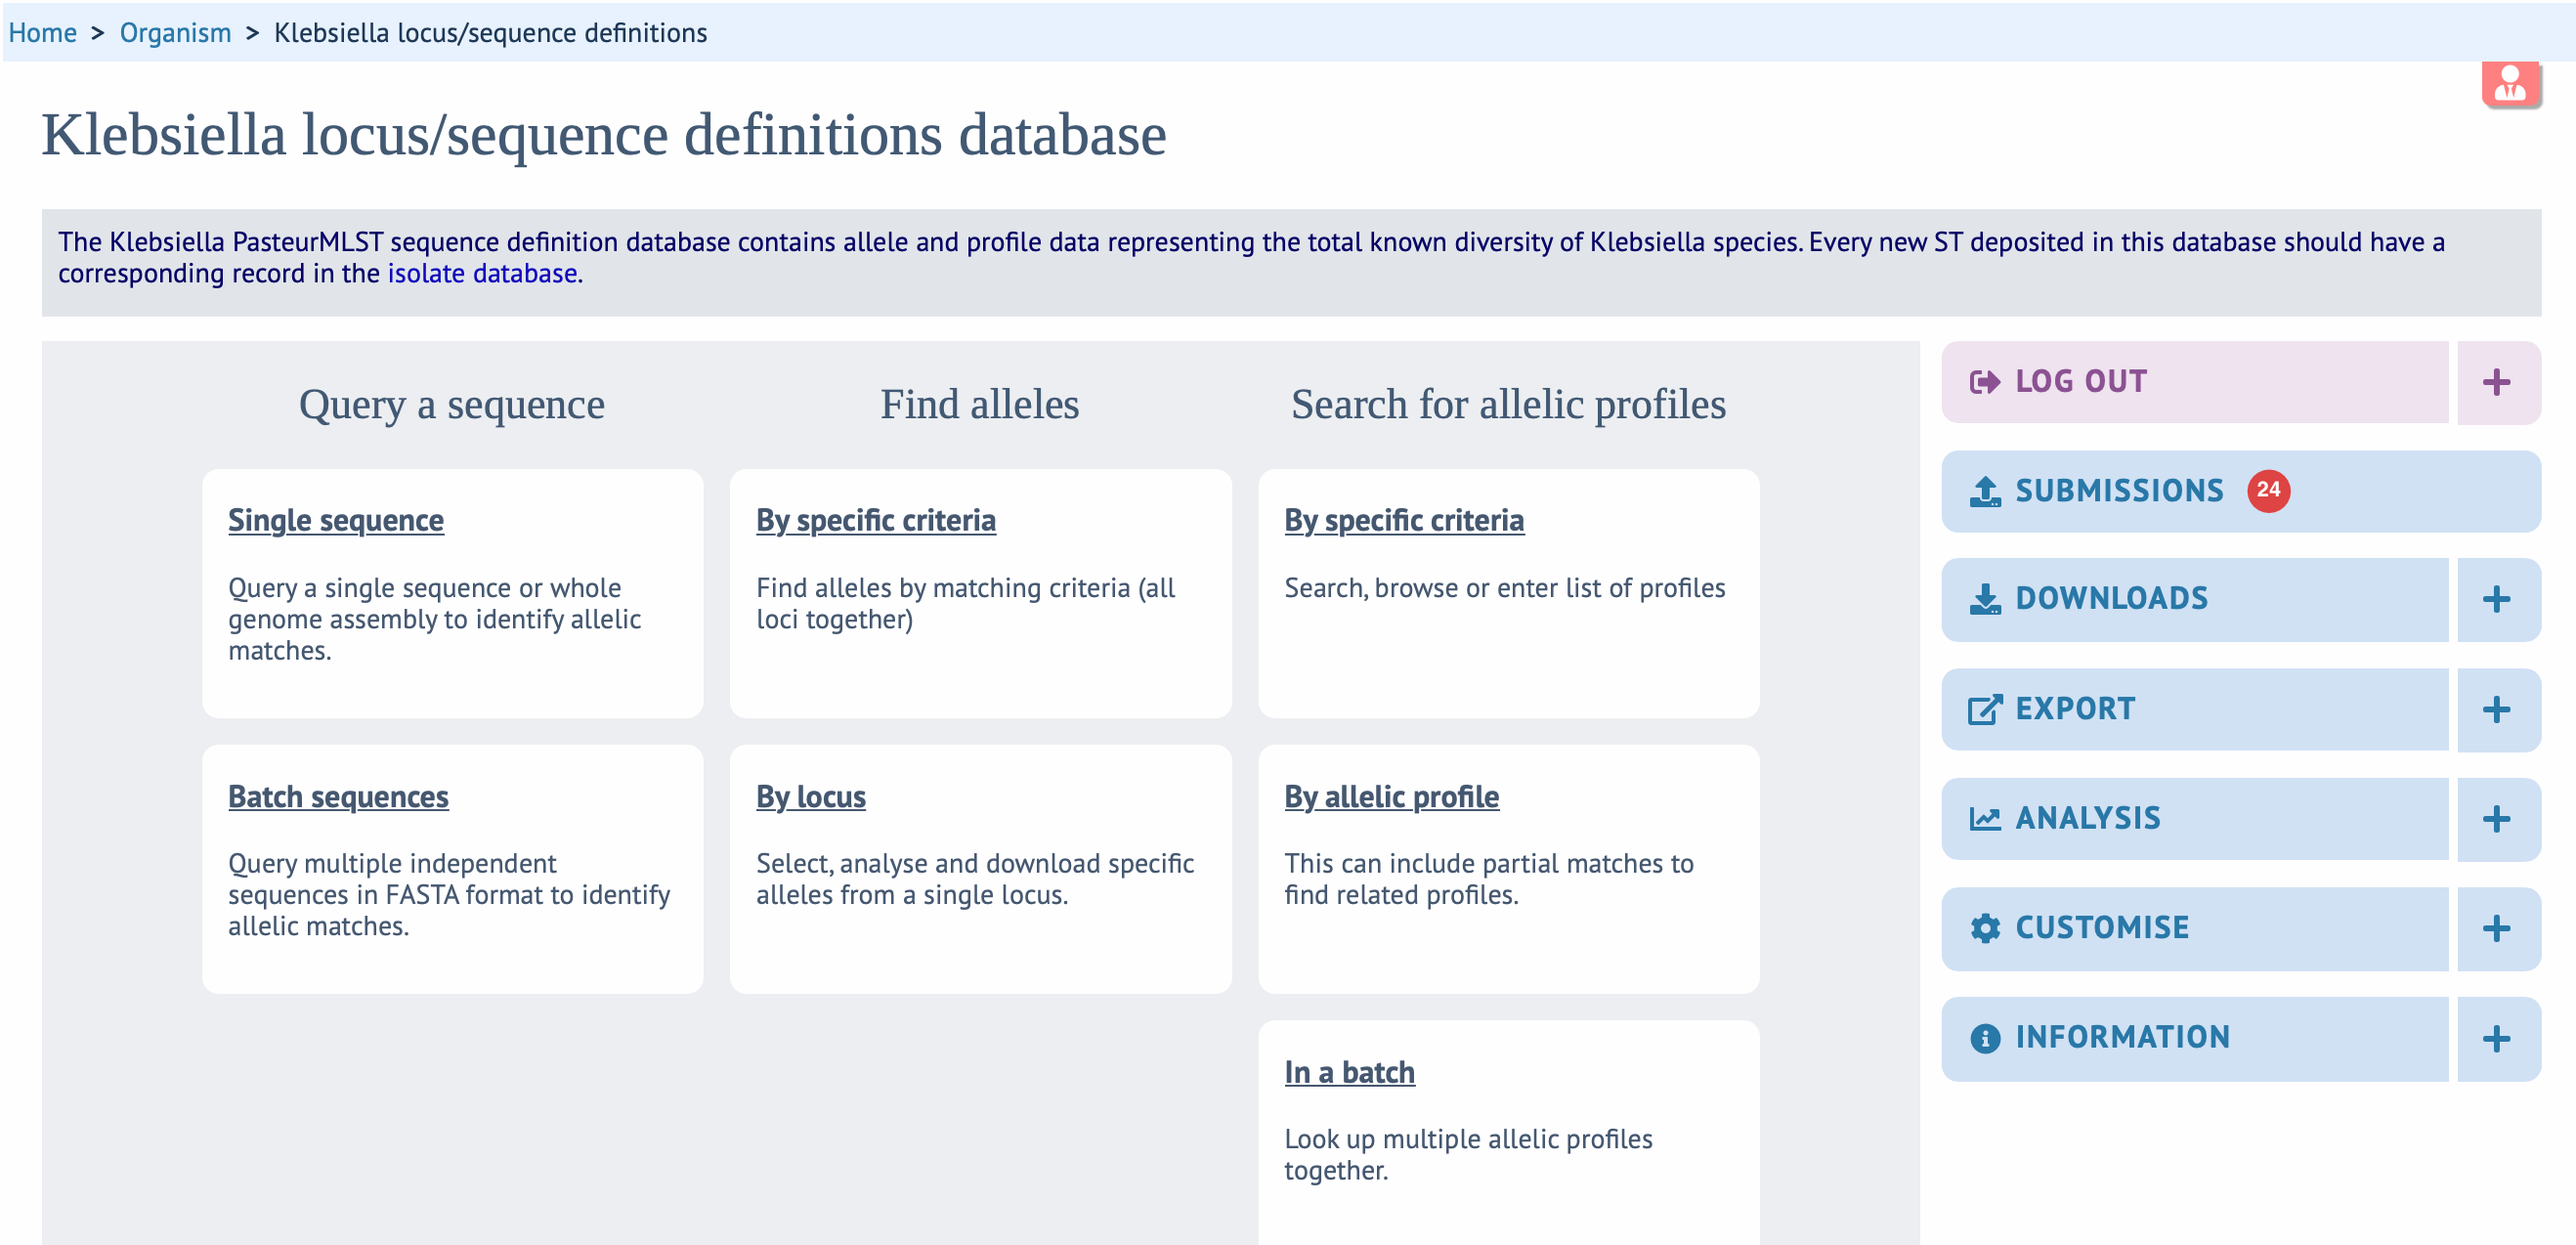Click the log out arrow icon

1984,382
